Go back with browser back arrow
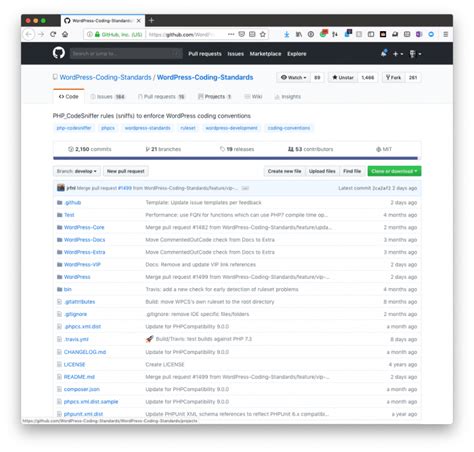Screen dimensions: 474x452 [x=29, y=34]
